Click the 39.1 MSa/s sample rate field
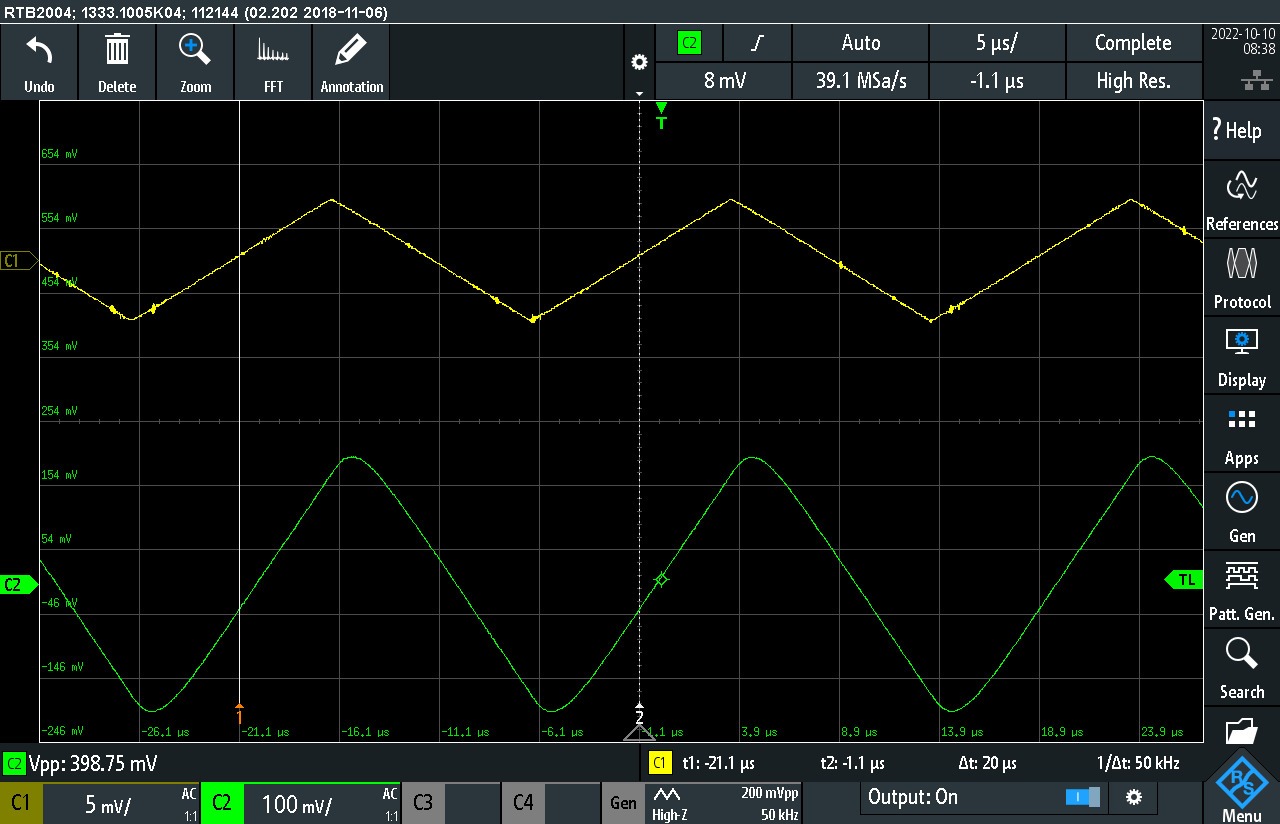Image resolution: width=1280 pixels, height=824 pixels. point(861,81)
